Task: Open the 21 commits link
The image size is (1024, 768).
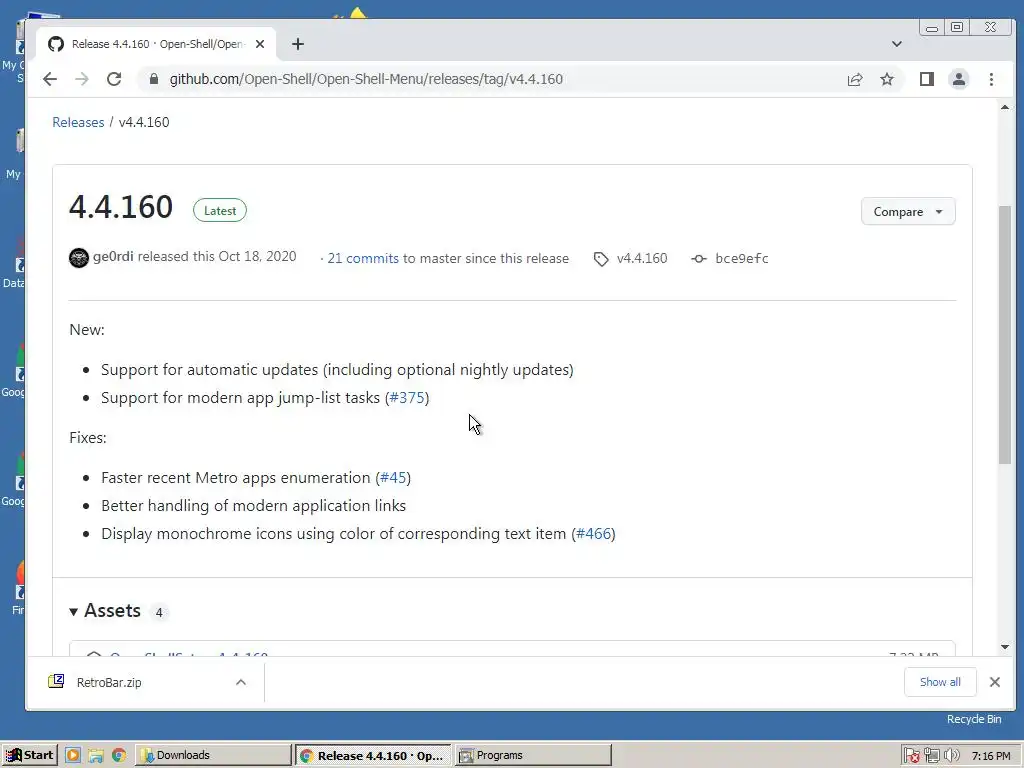Action: tap(362, 258)
